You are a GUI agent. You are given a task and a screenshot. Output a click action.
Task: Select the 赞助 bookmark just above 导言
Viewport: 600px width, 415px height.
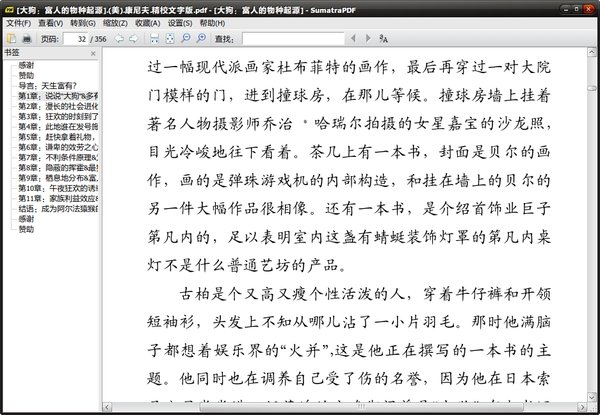[26, 75]
